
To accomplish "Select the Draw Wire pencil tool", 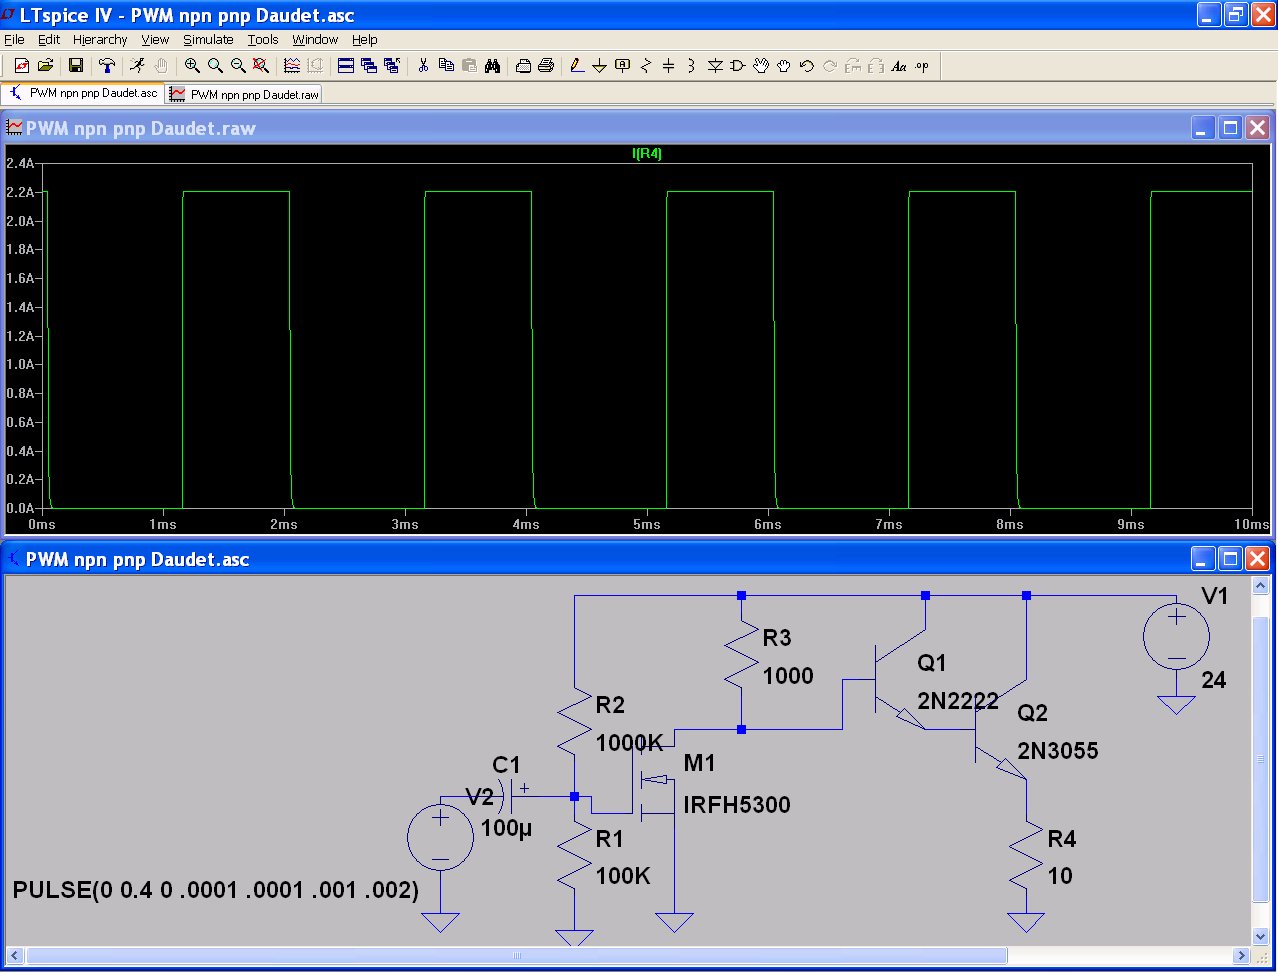I will tap(576, 66).
